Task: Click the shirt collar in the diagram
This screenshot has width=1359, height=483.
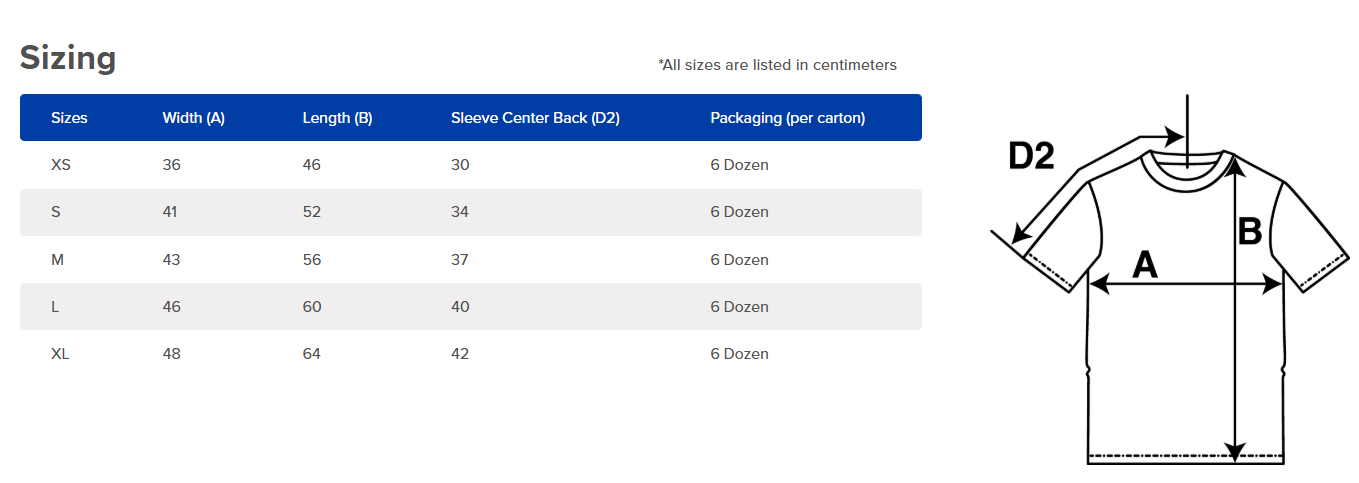Action: click(1186, 167)
